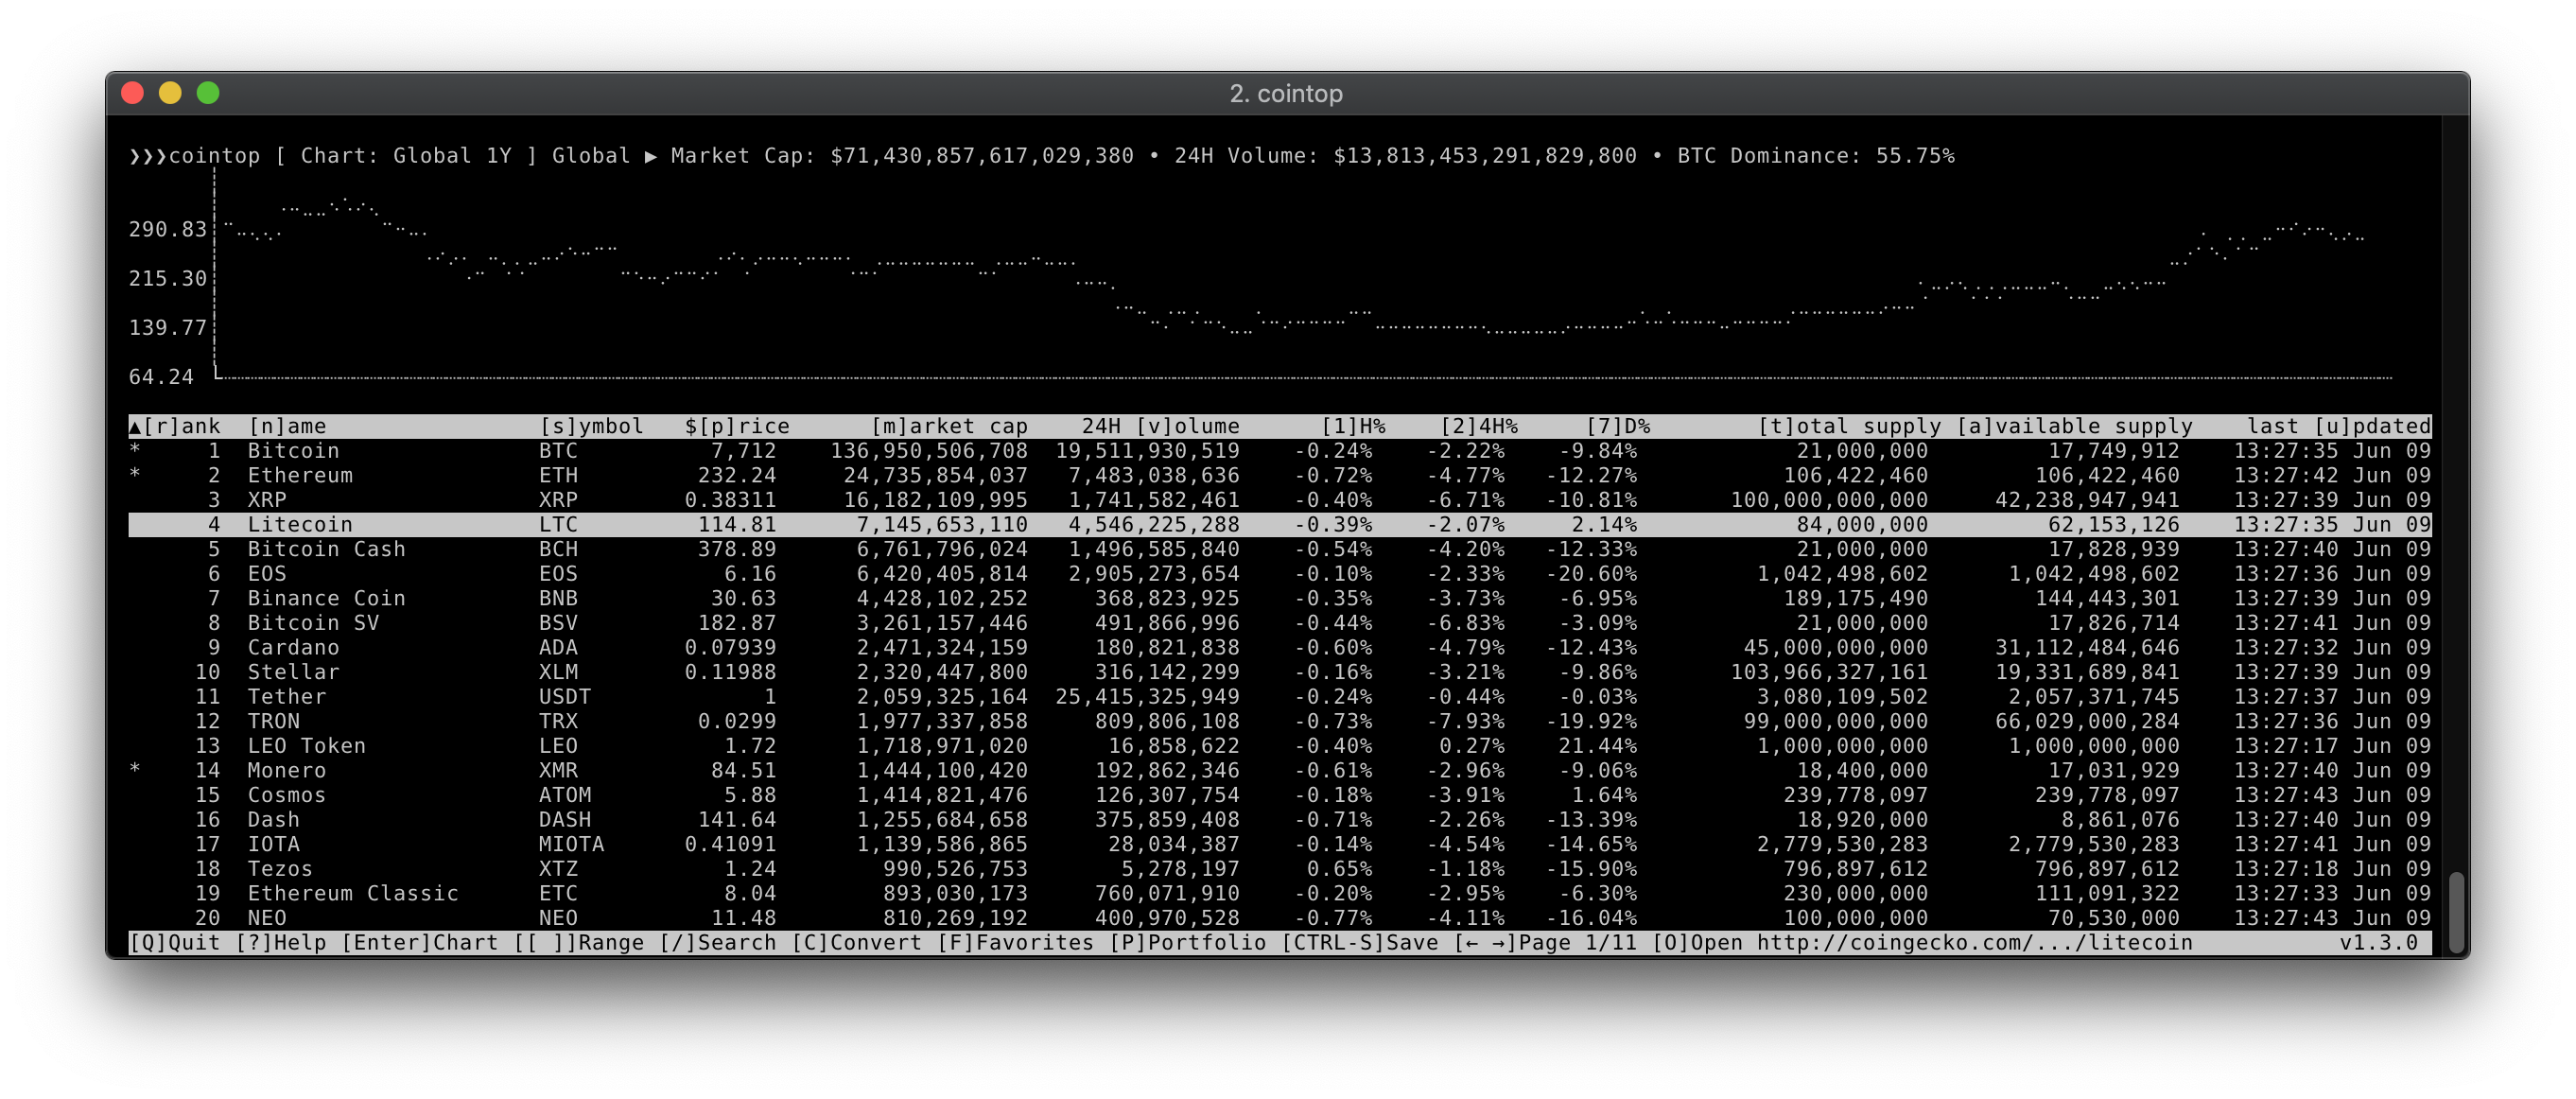2576x1099 pixels.
Task: Click the window title '2. cointop'
Action: (1286, 94)
